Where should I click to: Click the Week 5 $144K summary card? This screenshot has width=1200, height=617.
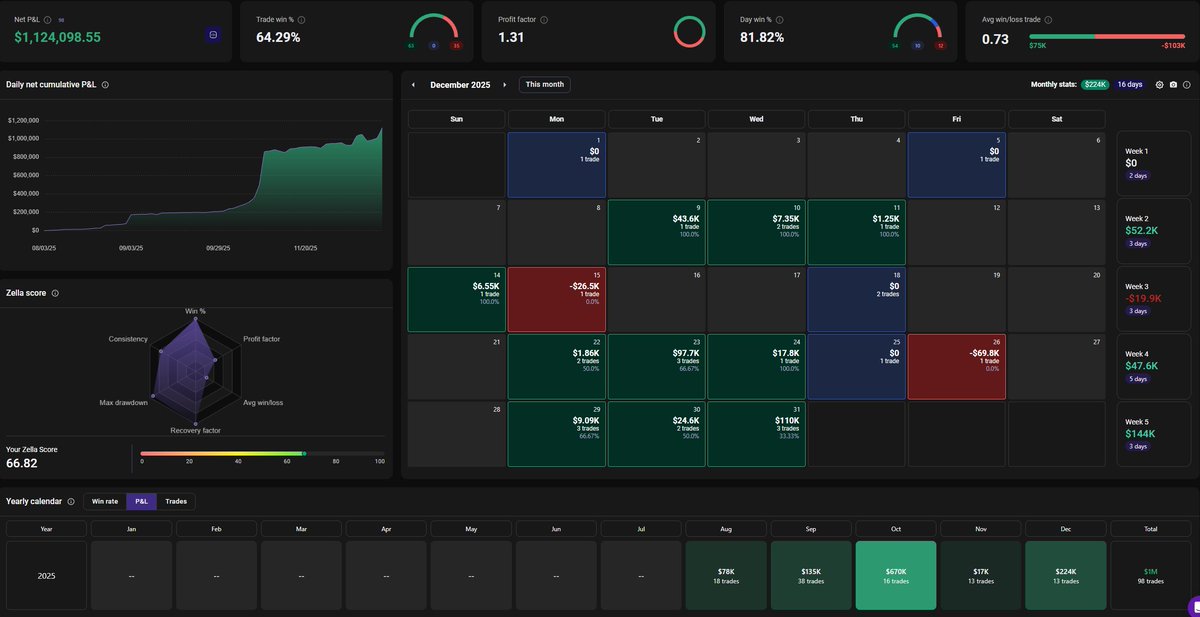[1152, 434]
